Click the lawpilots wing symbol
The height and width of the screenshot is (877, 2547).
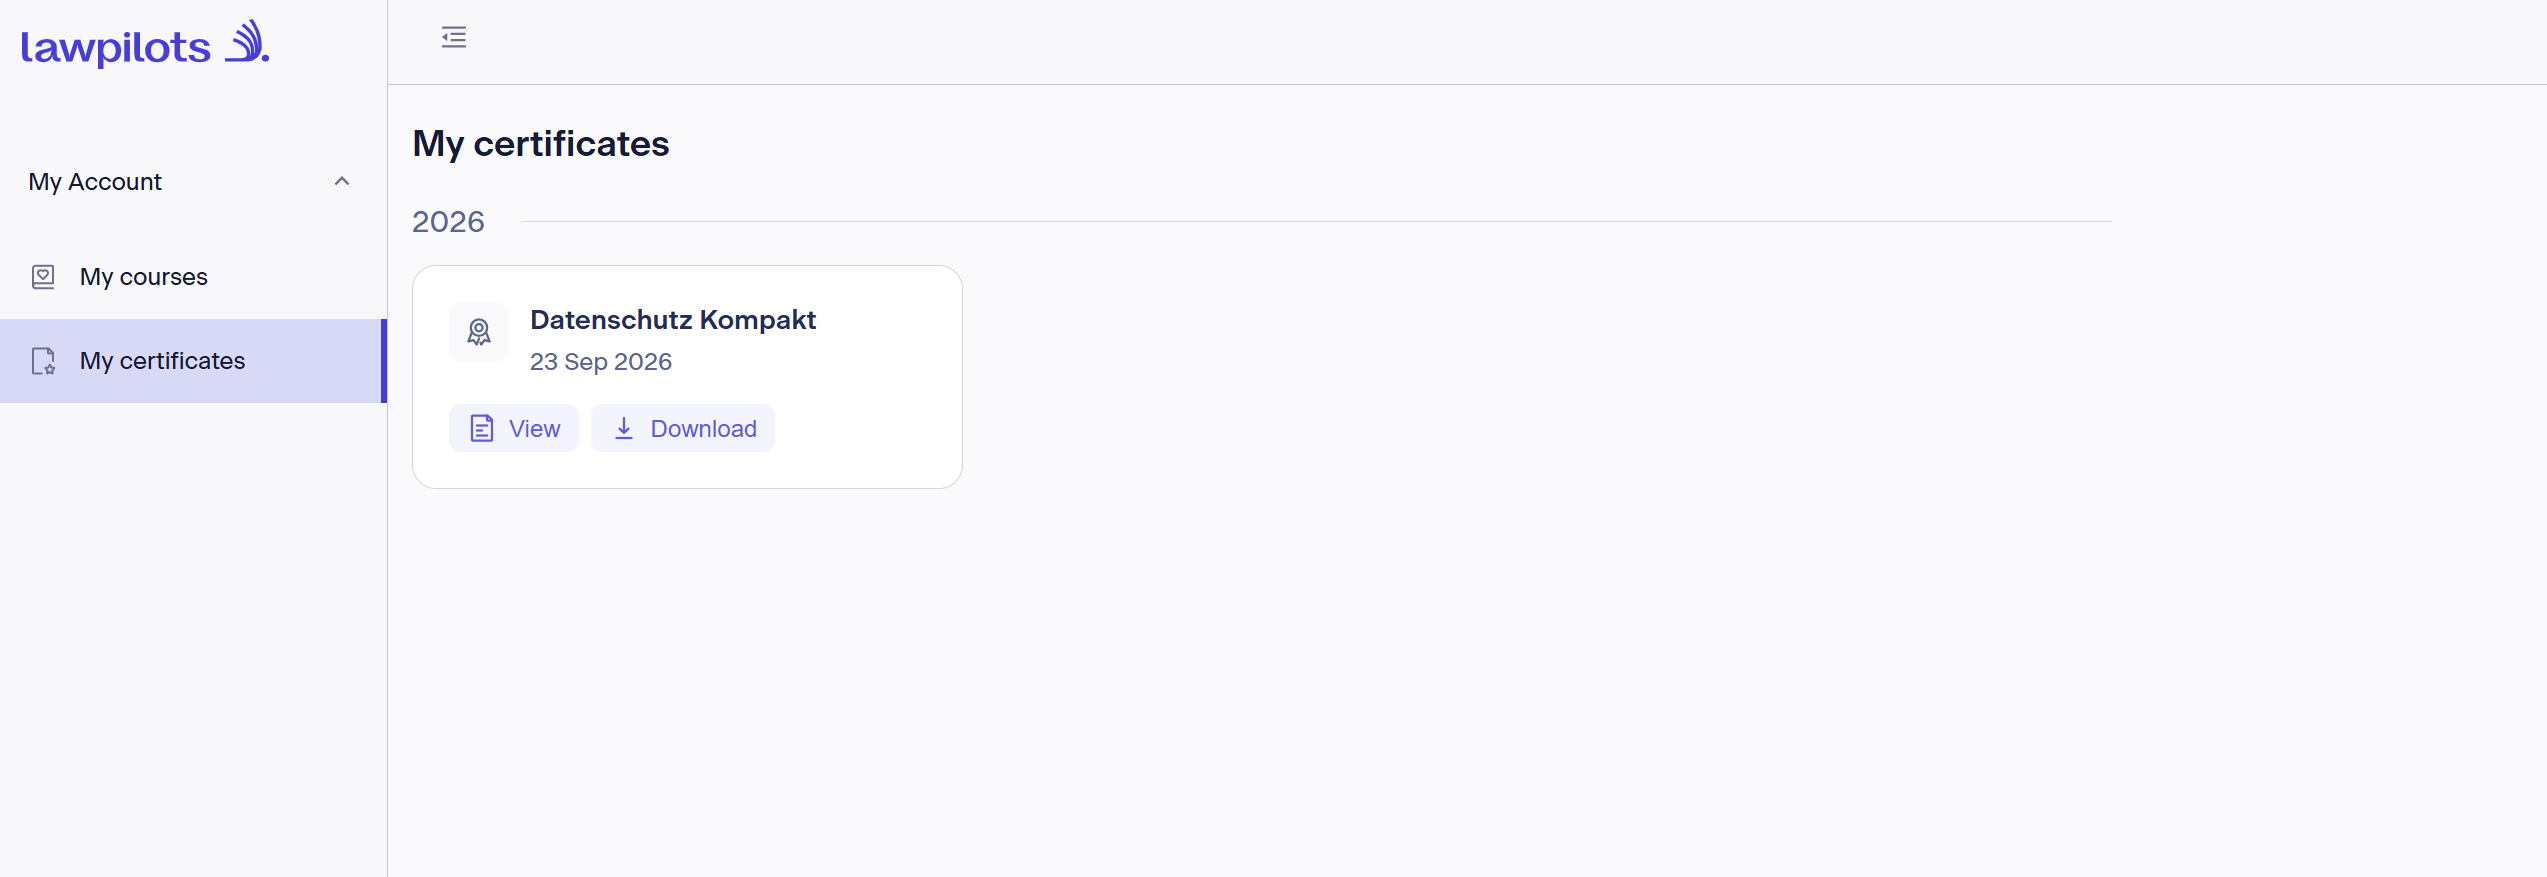click(246, 41)
